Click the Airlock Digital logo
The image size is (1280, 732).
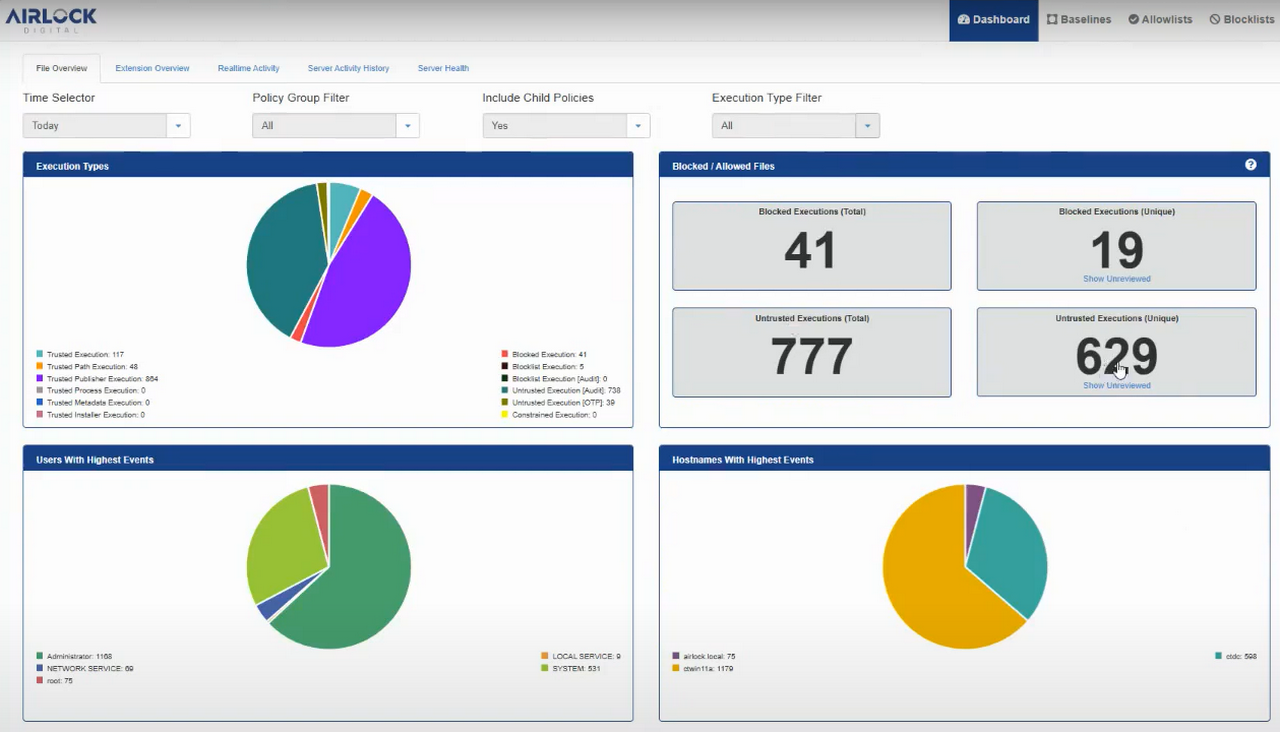click(x=51, y=18)
